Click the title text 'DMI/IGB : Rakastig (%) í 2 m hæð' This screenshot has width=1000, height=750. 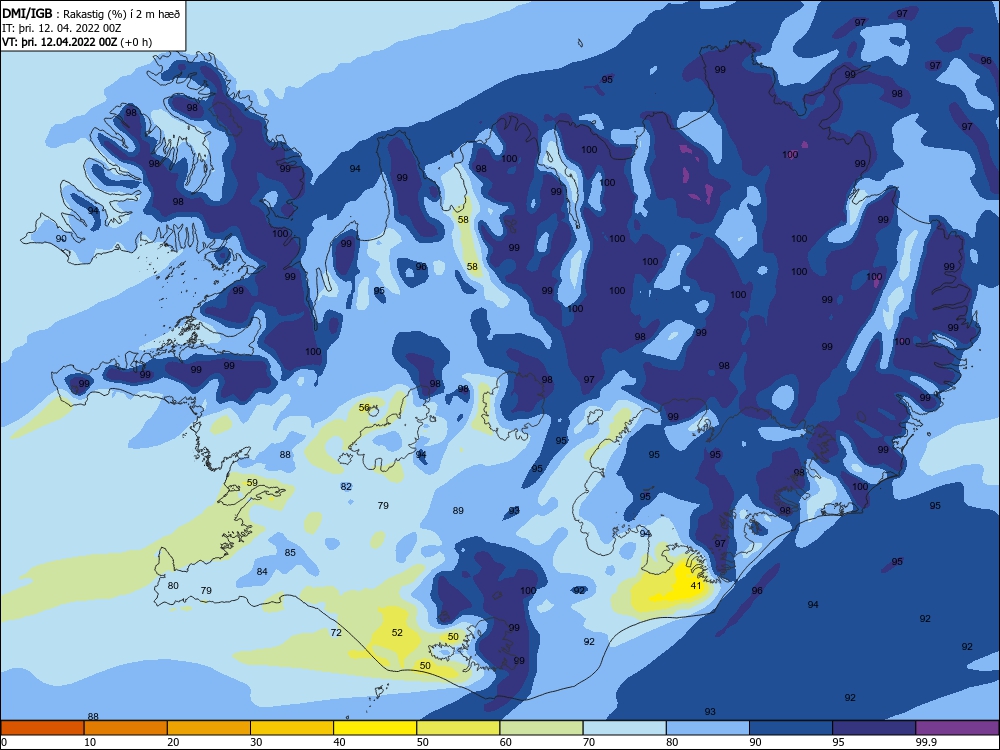(91, 13)
